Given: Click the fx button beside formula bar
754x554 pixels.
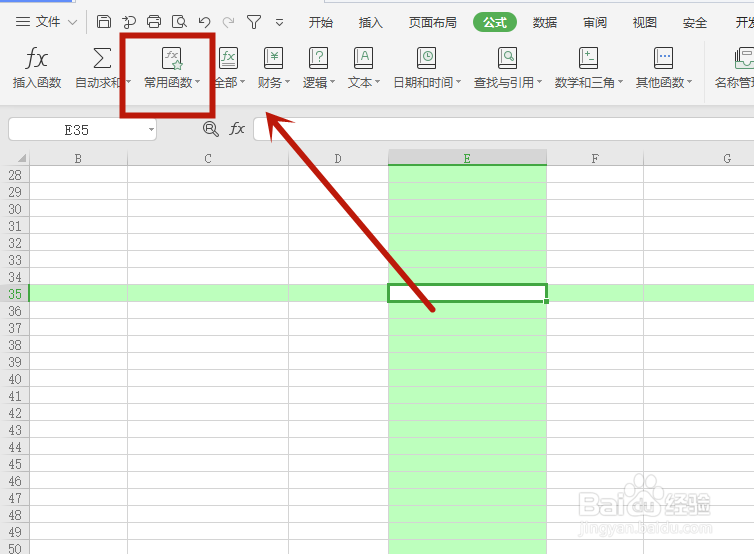Looking at the screenshot, I should coord(237,129).
